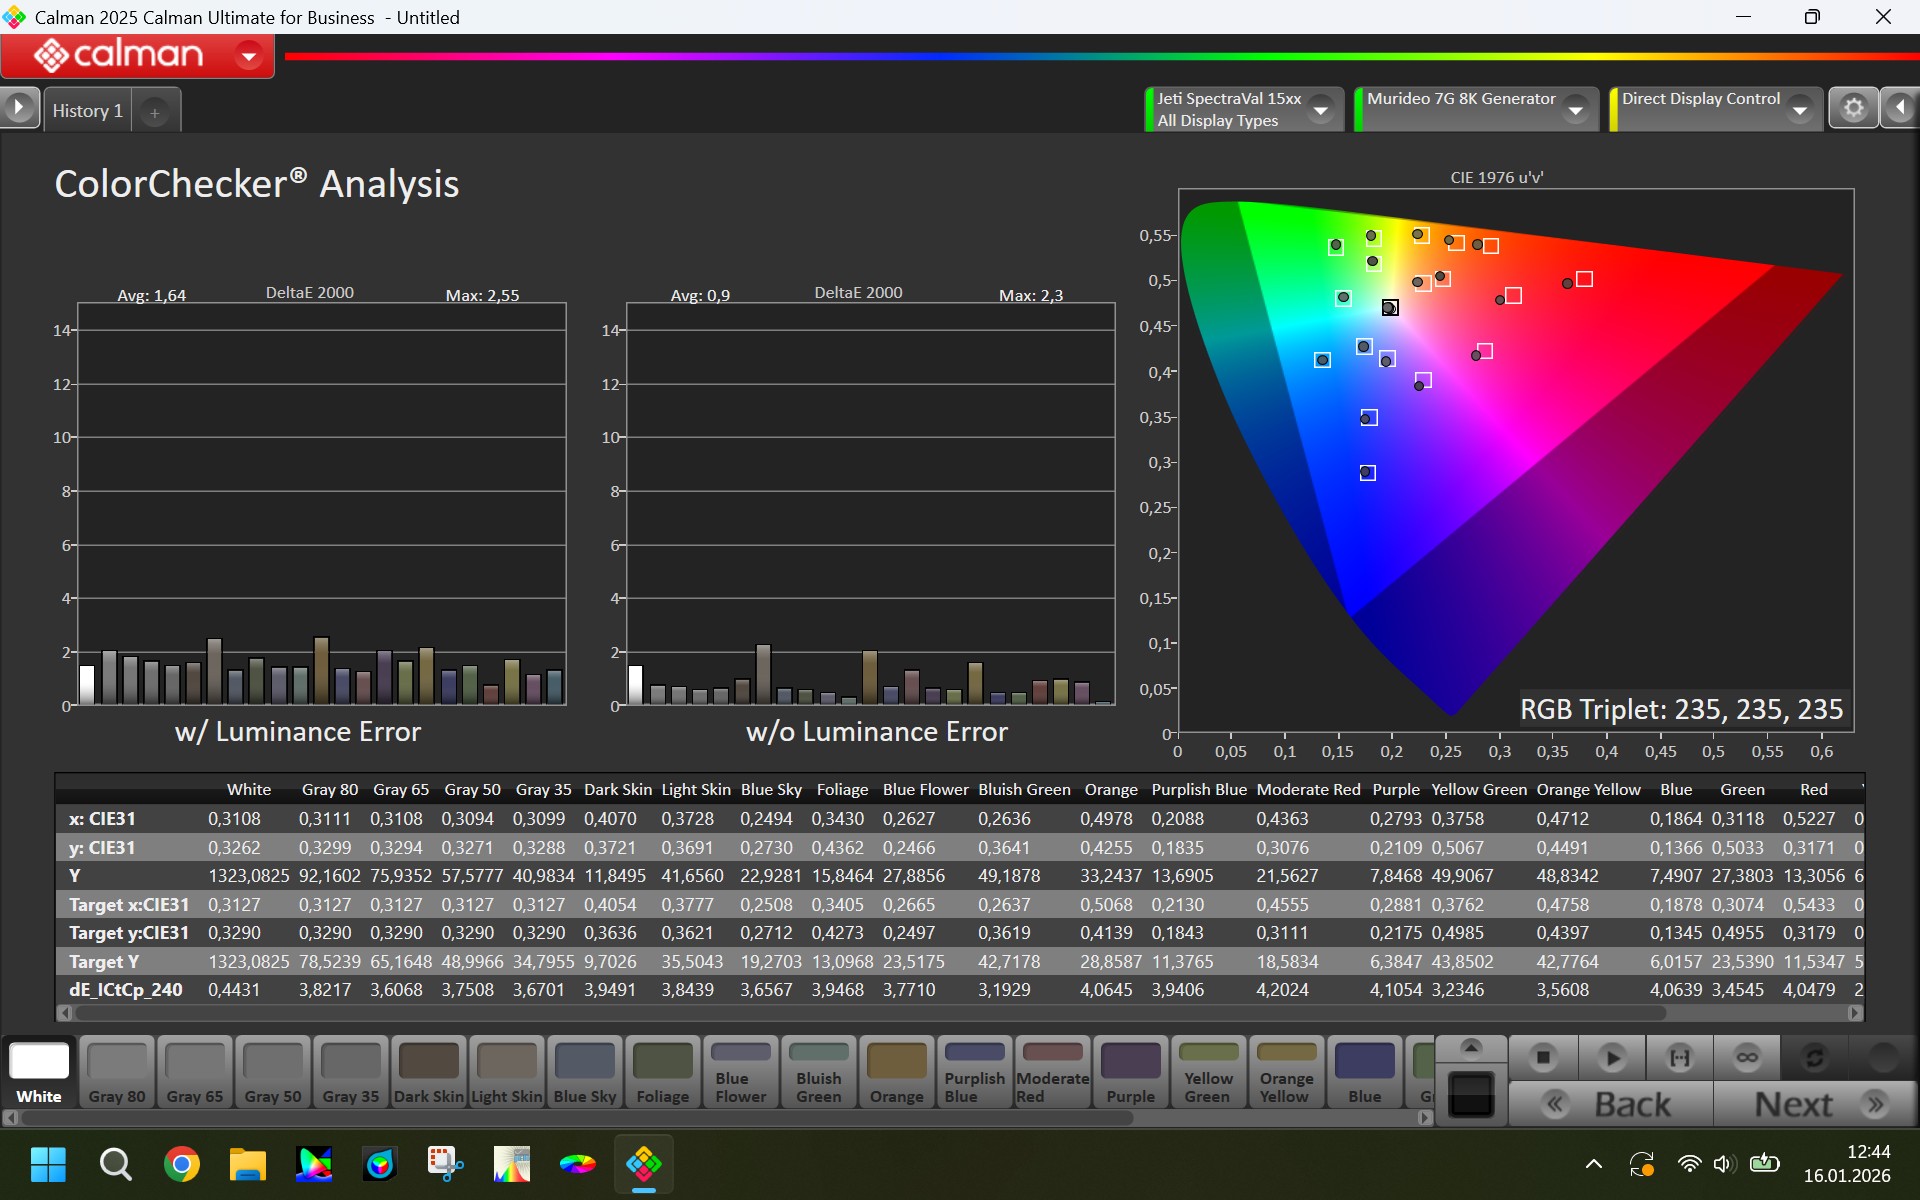This screenshot has height=1200, width=1920.
Task: Select the History 1 tab
Action: coord(87,111)
